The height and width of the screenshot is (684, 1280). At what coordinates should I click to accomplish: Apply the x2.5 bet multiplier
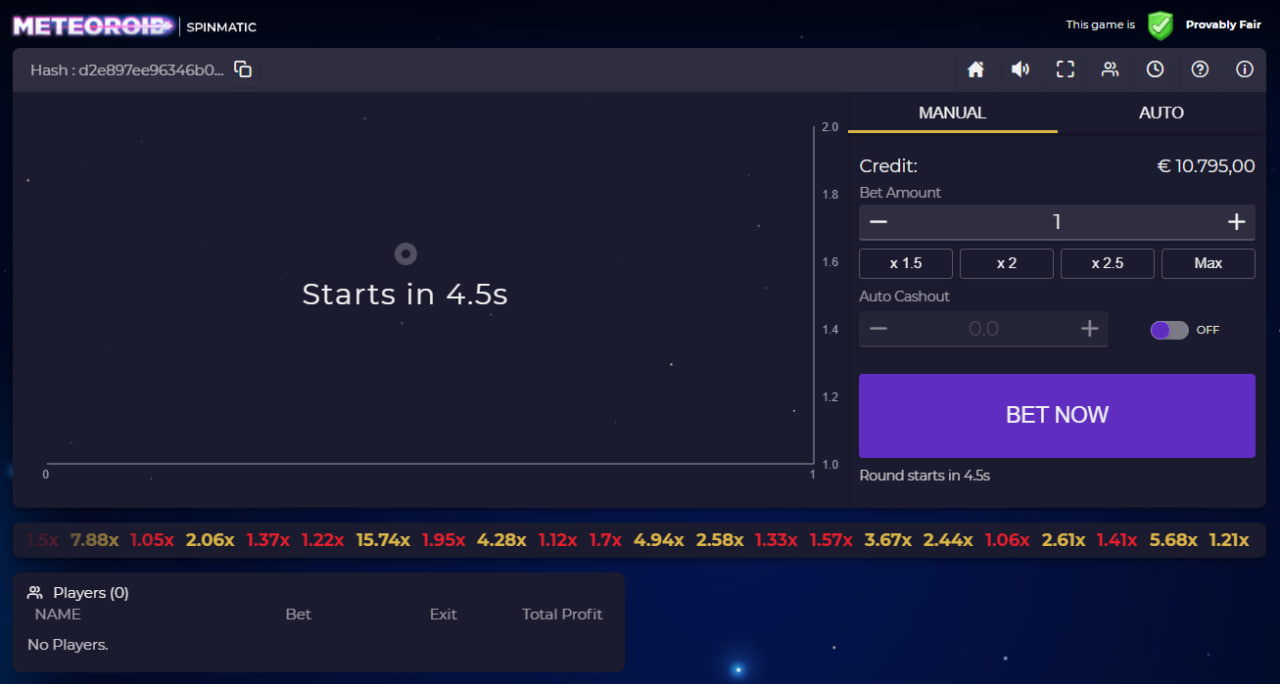[x=1107, y=263]
